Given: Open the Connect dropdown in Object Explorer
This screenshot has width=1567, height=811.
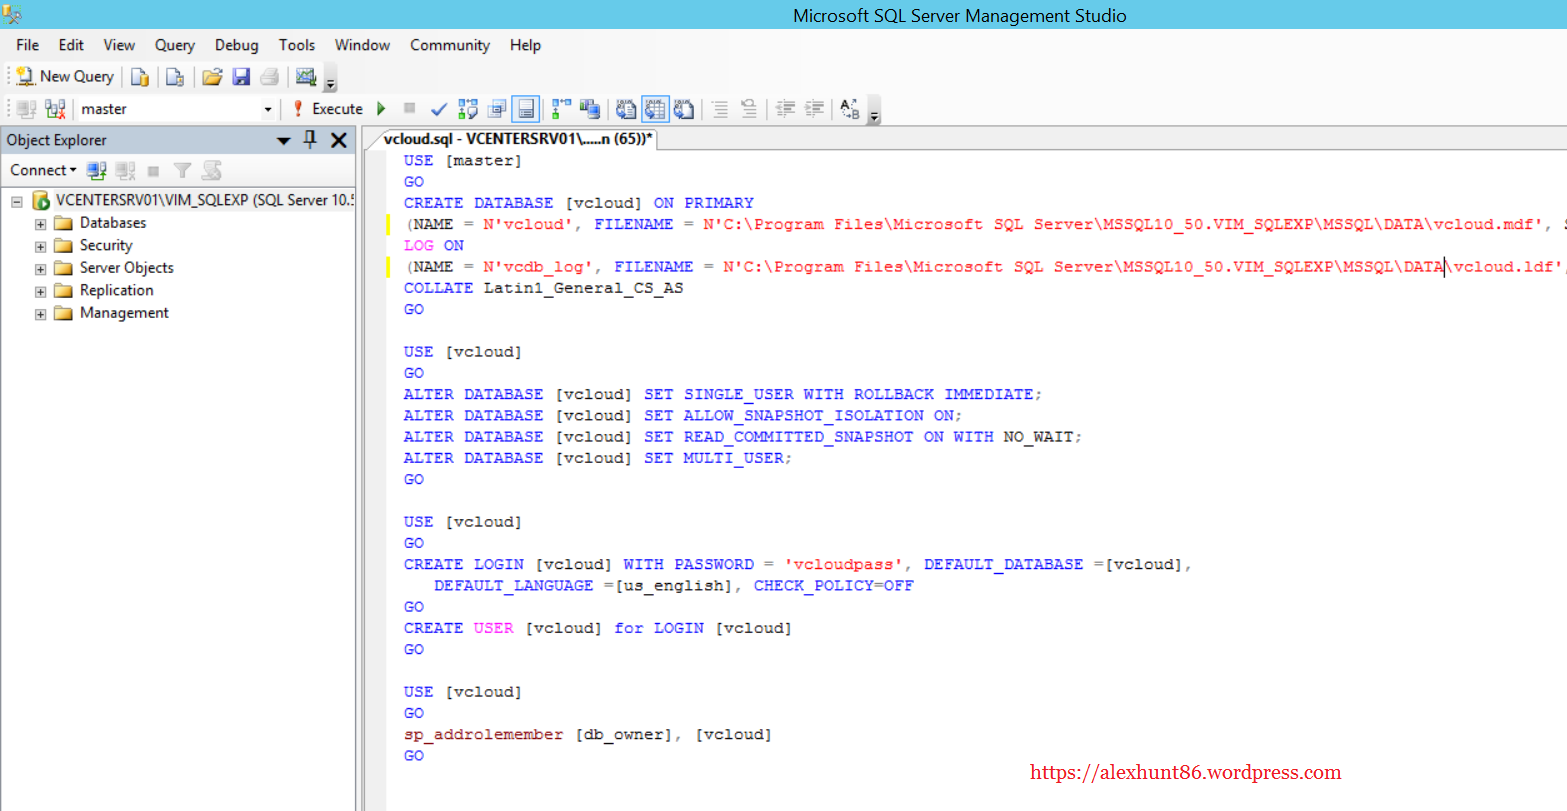Looking at the screenshot, I should 44,170.
